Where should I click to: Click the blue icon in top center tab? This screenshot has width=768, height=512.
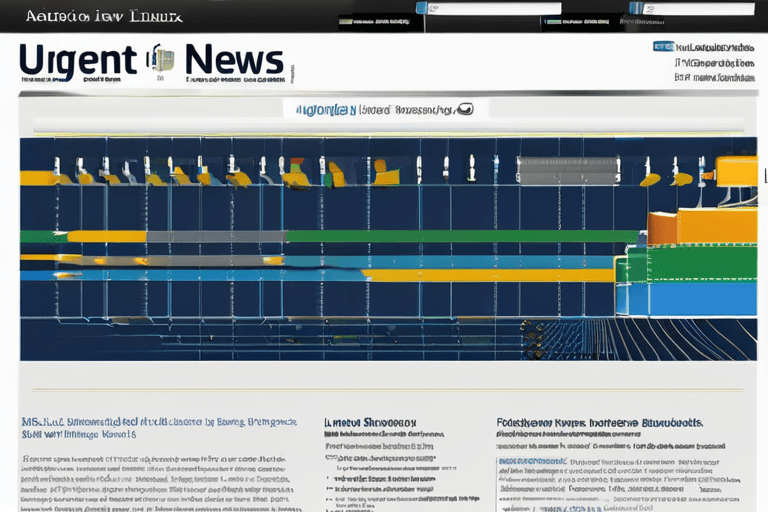pyautogui.click(x=421, y=8)
